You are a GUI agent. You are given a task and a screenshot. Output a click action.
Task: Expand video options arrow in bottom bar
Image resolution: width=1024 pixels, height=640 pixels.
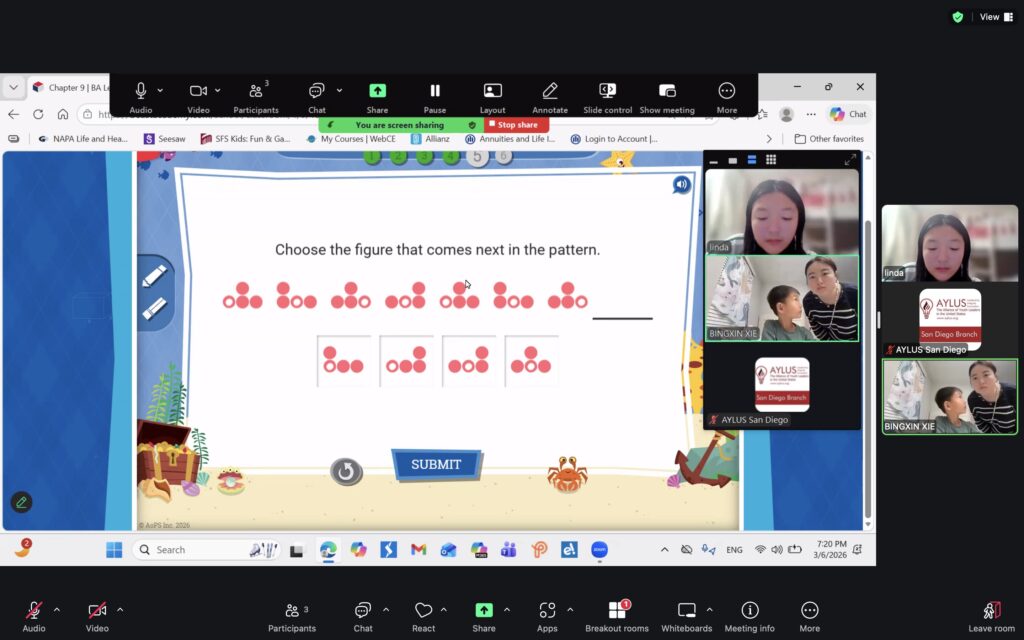120,609
